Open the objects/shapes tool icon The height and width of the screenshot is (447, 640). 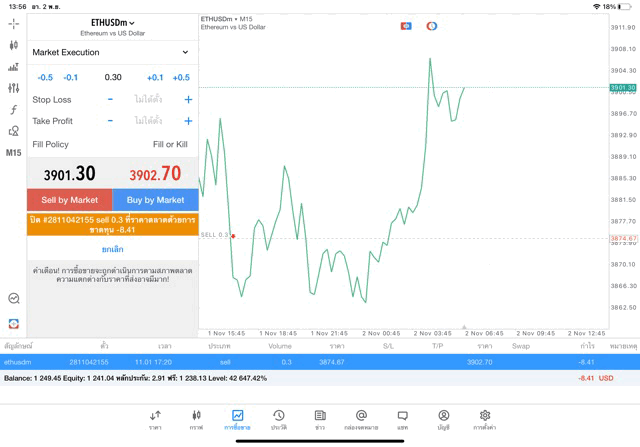13,131
